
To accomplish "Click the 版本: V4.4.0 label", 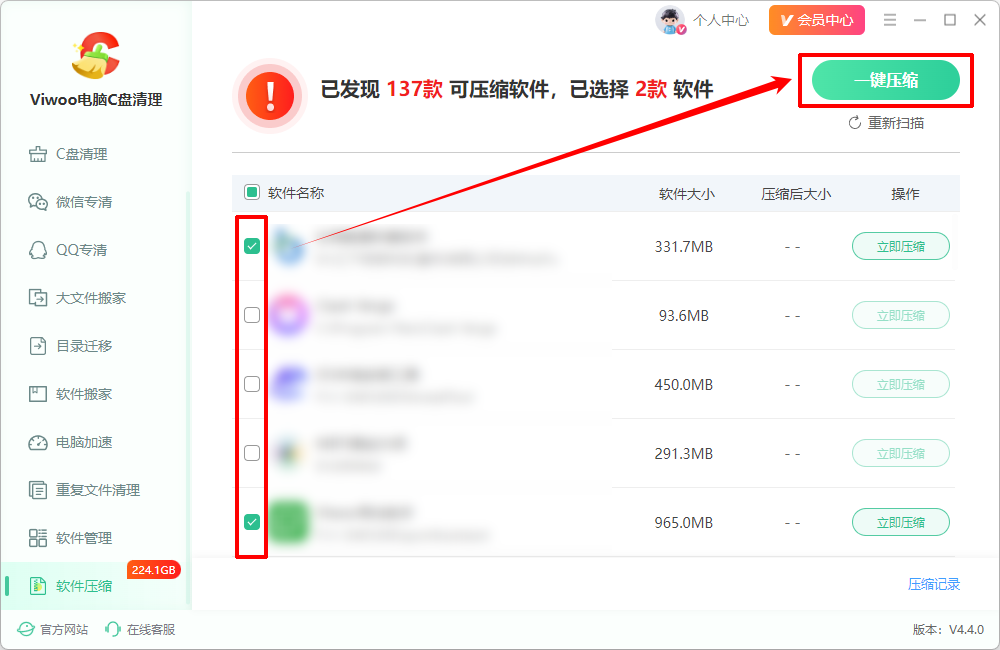I will (948, 630).
